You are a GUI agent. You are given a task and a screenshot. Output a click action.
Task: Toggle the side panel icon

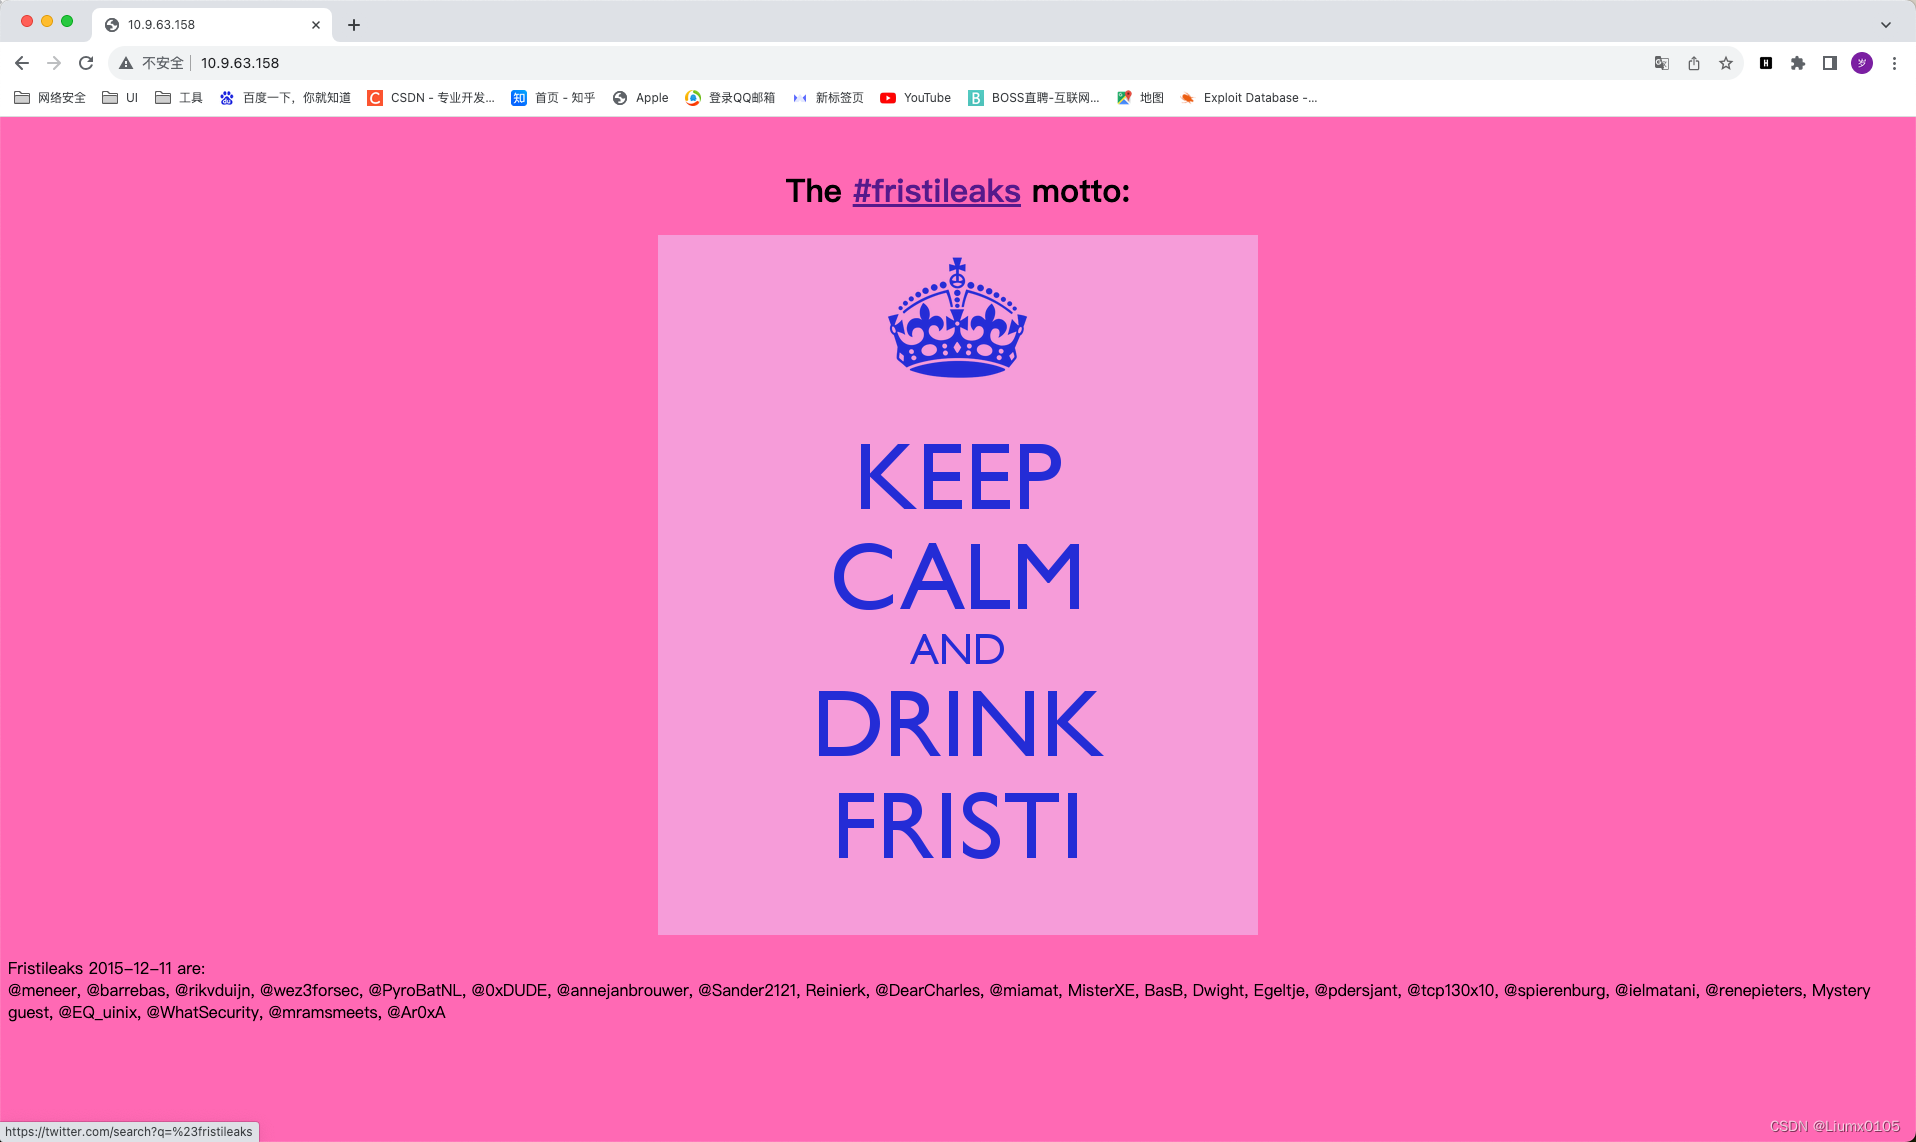[1830, 63]
